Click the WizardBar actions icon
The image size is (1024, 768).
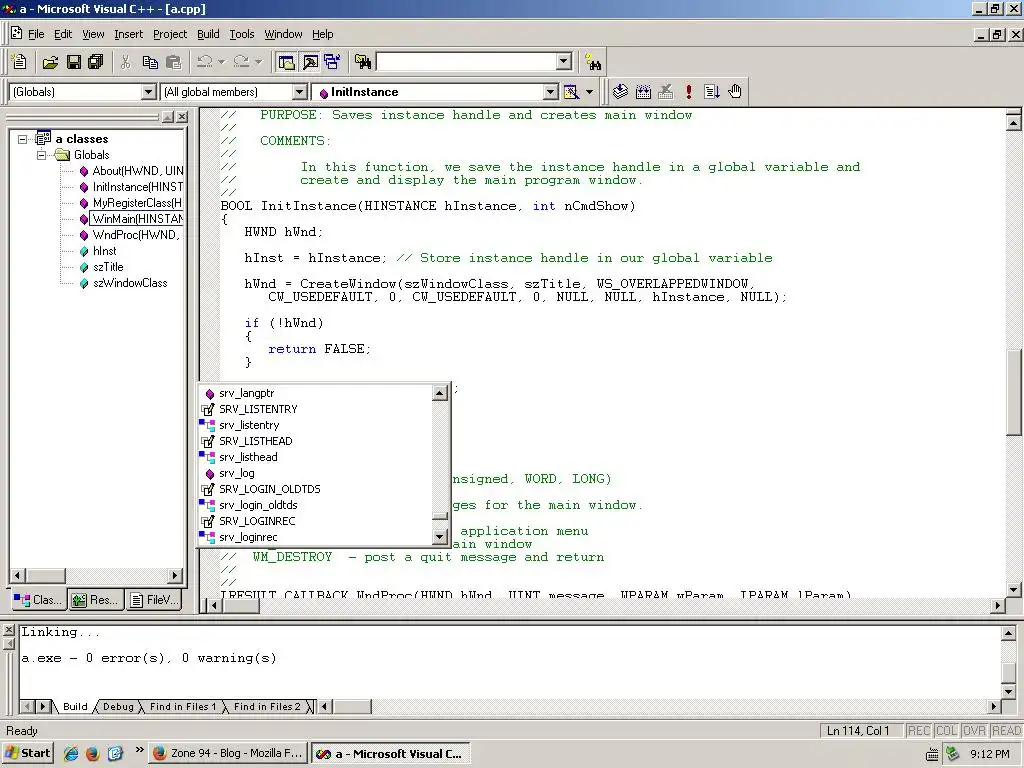click(x=571, y=92)
